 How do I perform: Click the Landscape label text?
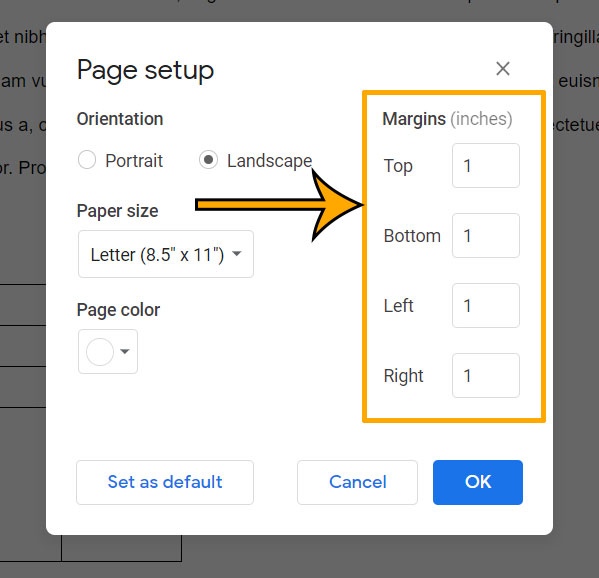[x=269, y=160]
